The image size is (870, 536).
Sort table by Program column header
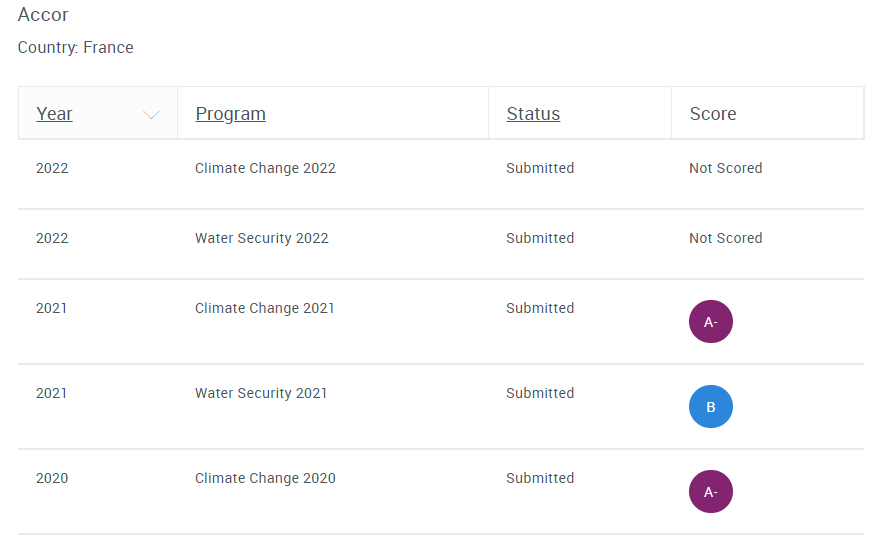pos(230,114)
